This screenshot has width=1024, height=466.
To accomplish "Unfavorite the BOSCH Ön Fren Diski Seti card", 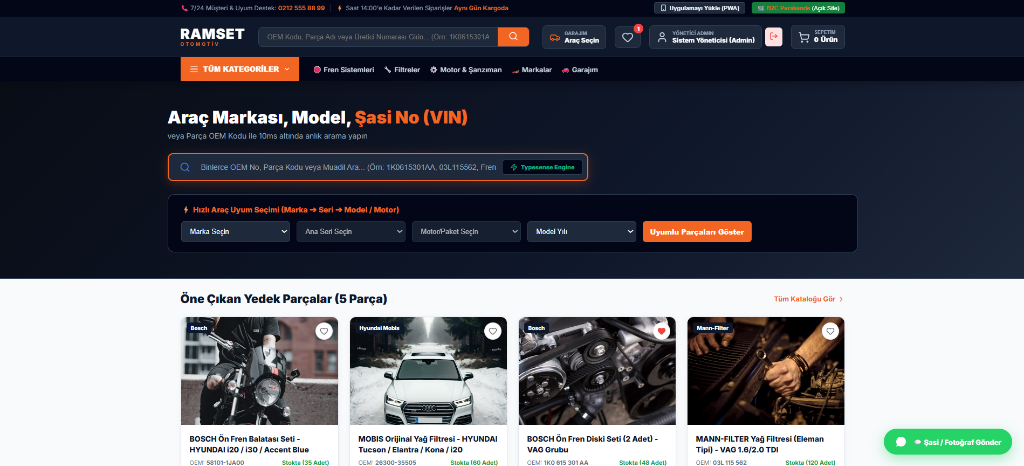I will [x=662, y=332].
